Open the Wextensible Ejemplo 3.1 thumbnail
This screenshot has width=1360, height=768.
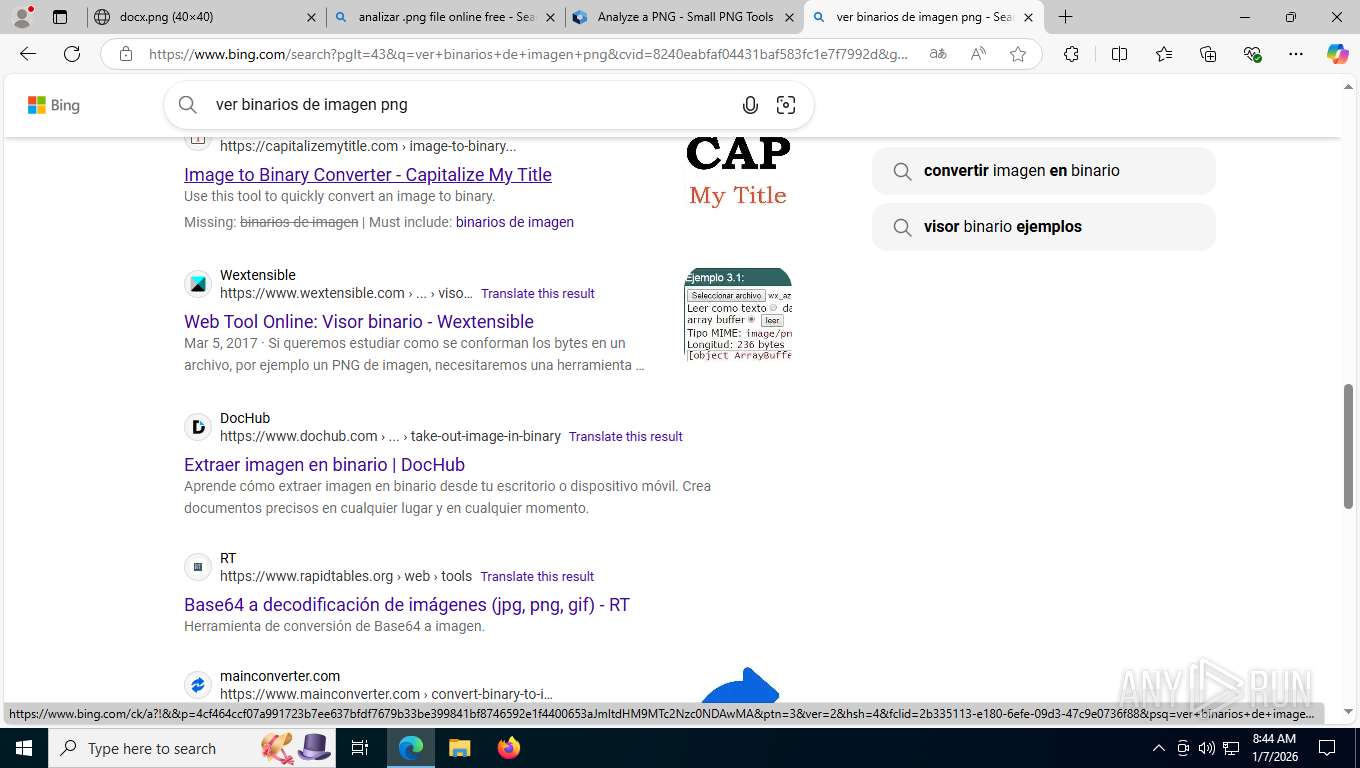click(x=738, y=314)
